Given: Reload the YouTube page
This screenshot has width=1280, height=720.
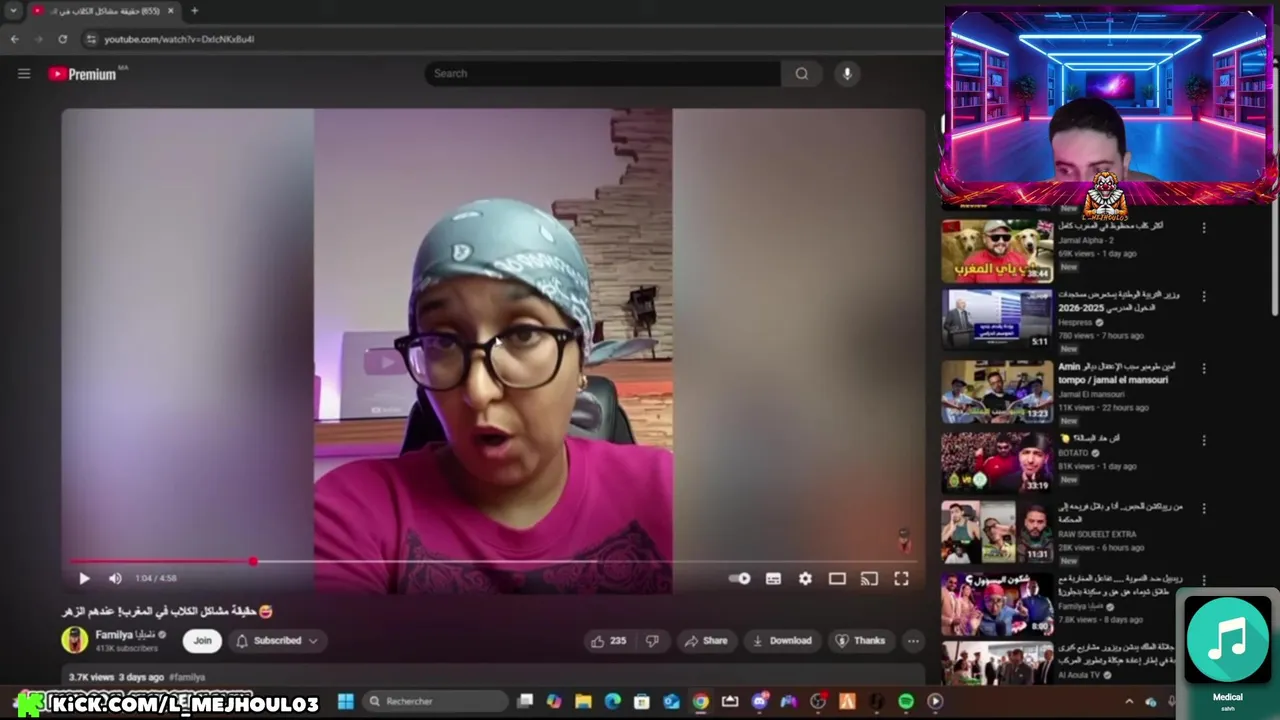Looking at the screenshot, I should [62, 39].
